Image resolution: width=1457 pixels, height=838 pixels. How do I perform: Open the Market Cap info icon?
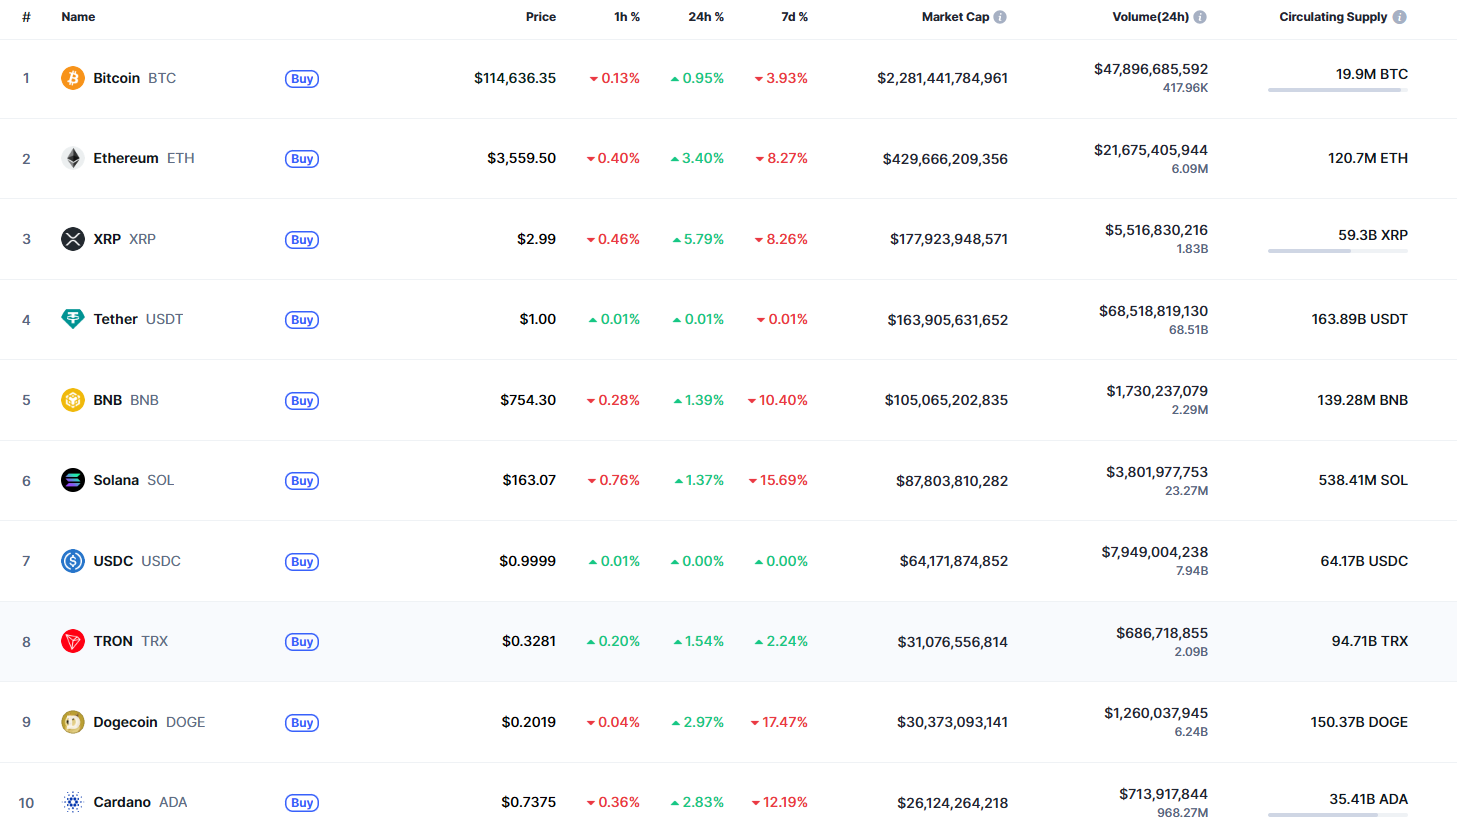click(x=1000, y=17)
